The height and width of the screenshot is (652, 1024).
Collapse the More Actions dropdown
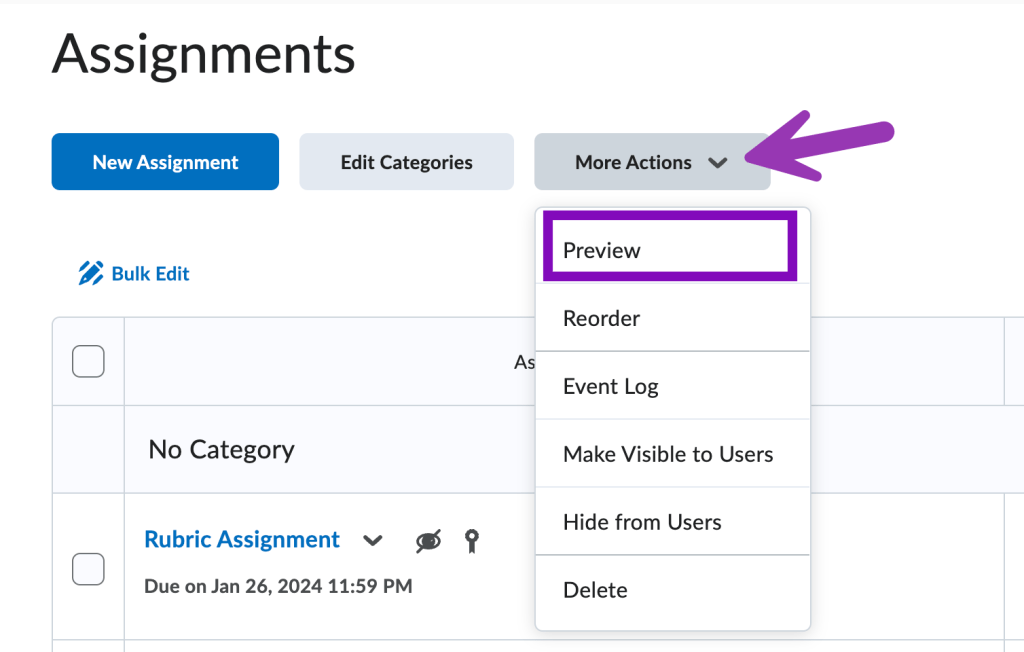[652, 162]
